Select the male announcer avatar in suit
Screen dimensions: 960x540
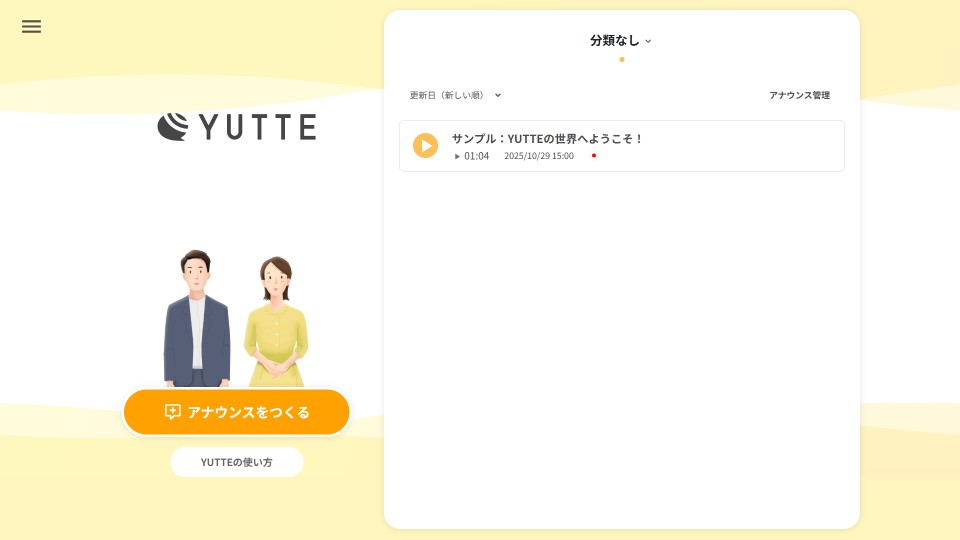coord(197,320)
